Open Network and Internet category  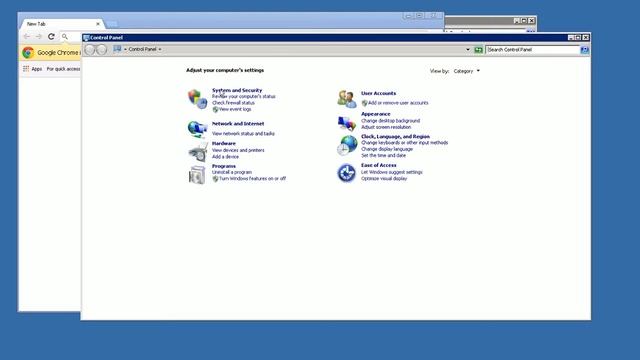(x=238, y=124)
